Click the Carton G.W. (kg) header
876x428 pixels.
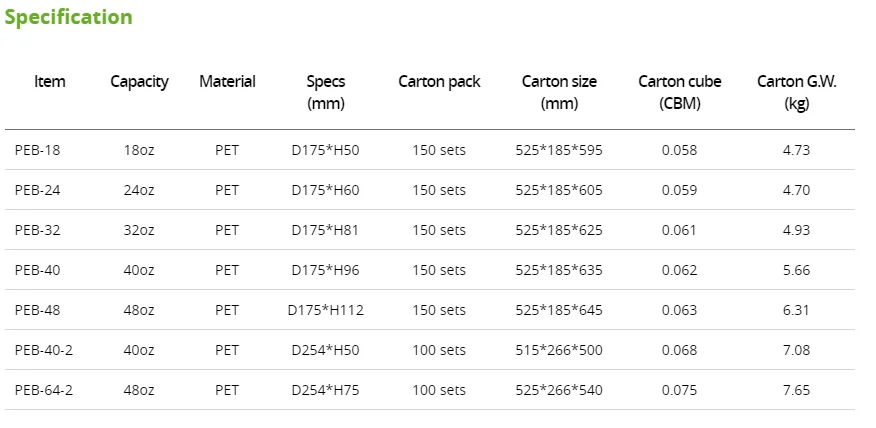point(797,92)
